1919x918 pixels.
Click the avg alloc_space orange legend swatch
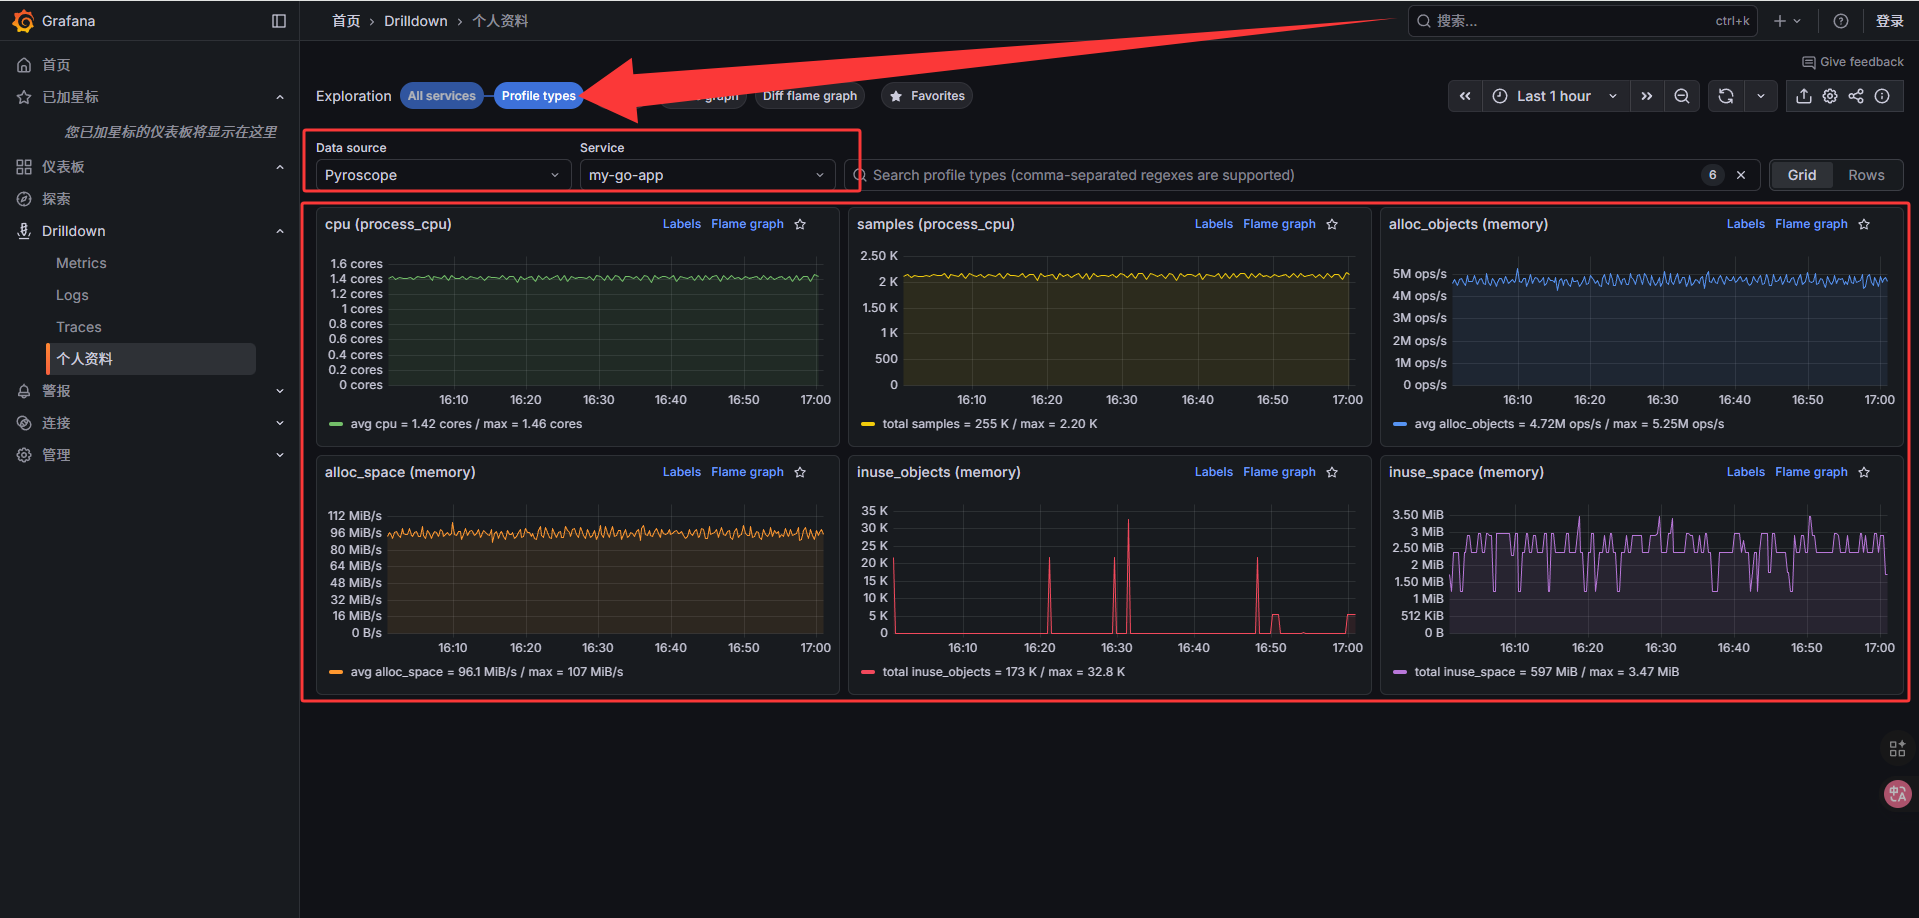(x=336, y=672)
